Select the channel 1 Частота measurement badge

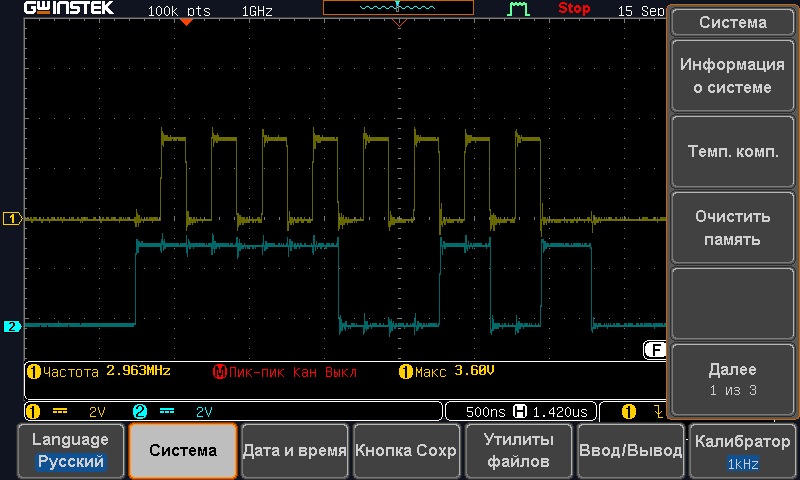(34, 372)
